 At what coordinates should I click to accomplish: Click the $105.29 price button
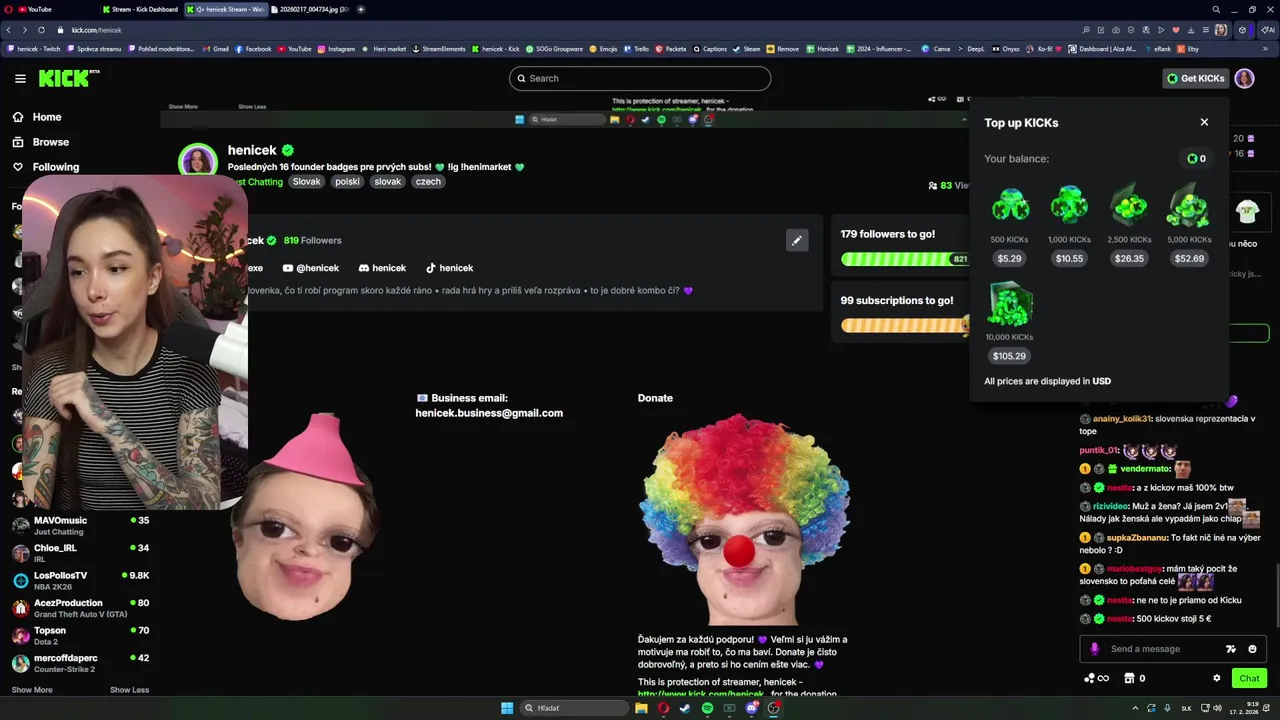(x=1010, y=356)
